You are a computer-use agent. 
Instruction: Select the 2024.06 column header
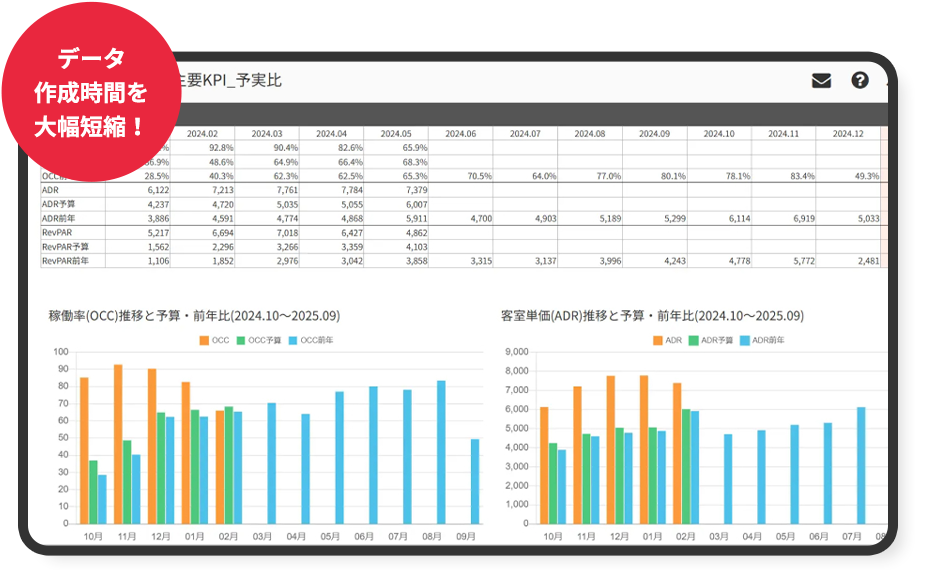[461, 134]
